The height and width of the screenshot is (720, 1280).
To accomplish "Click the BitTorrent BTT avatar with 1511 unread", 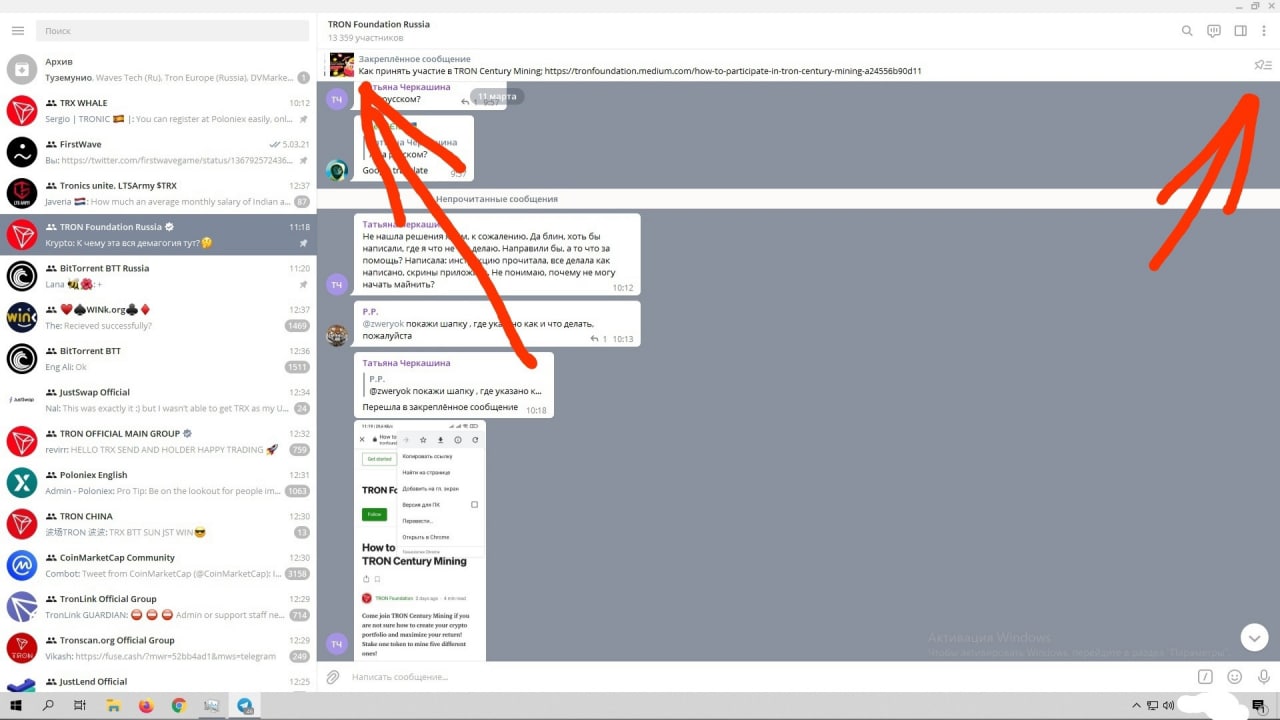I will [x=22, y=358].
